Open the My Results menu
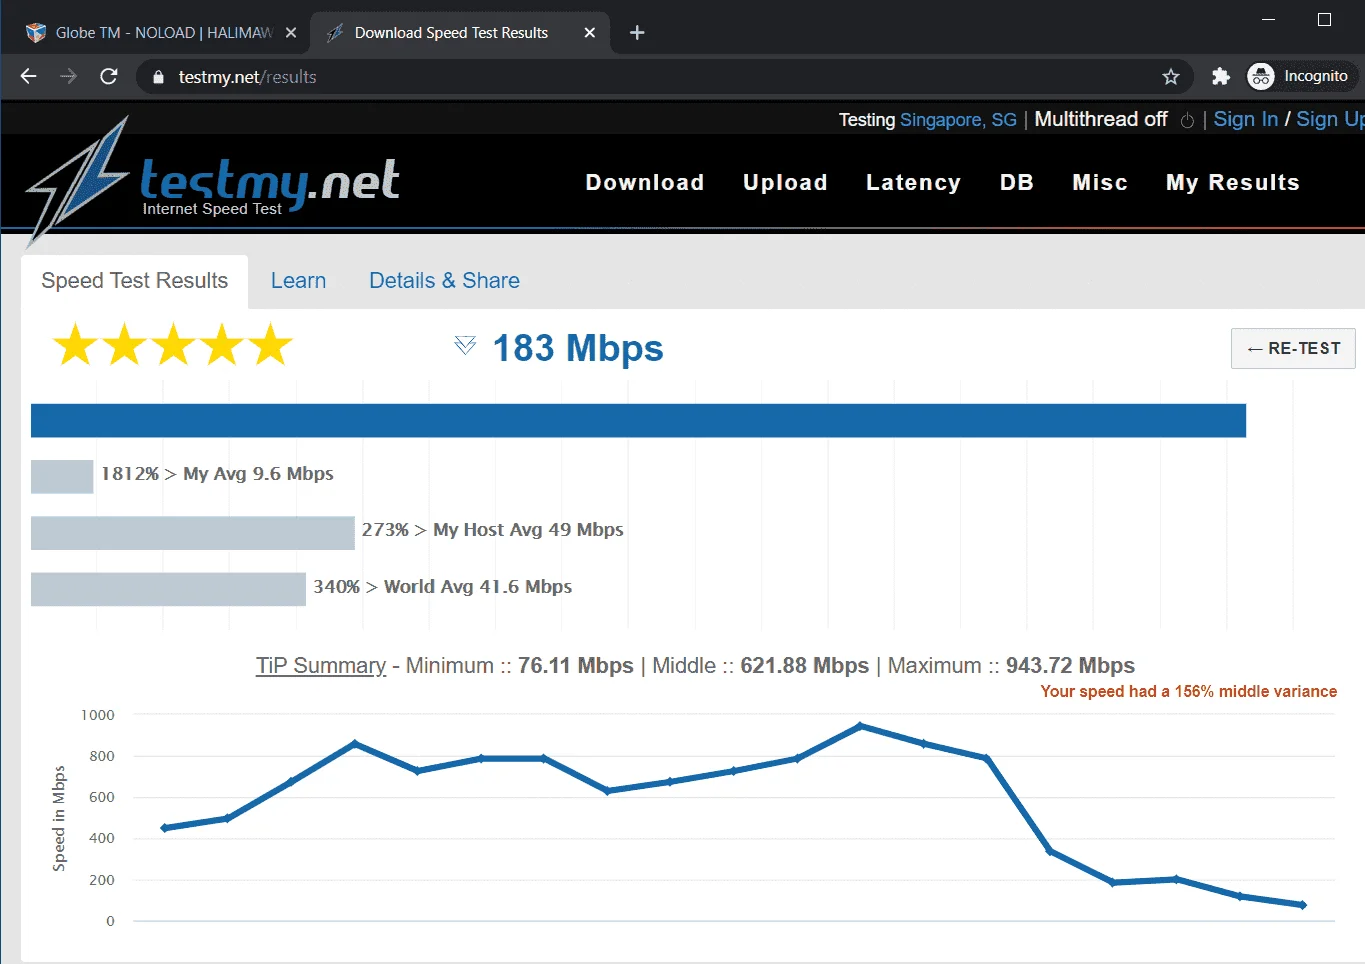The height and width of the screenshot is (964, 1365). tap(1233, 182)
